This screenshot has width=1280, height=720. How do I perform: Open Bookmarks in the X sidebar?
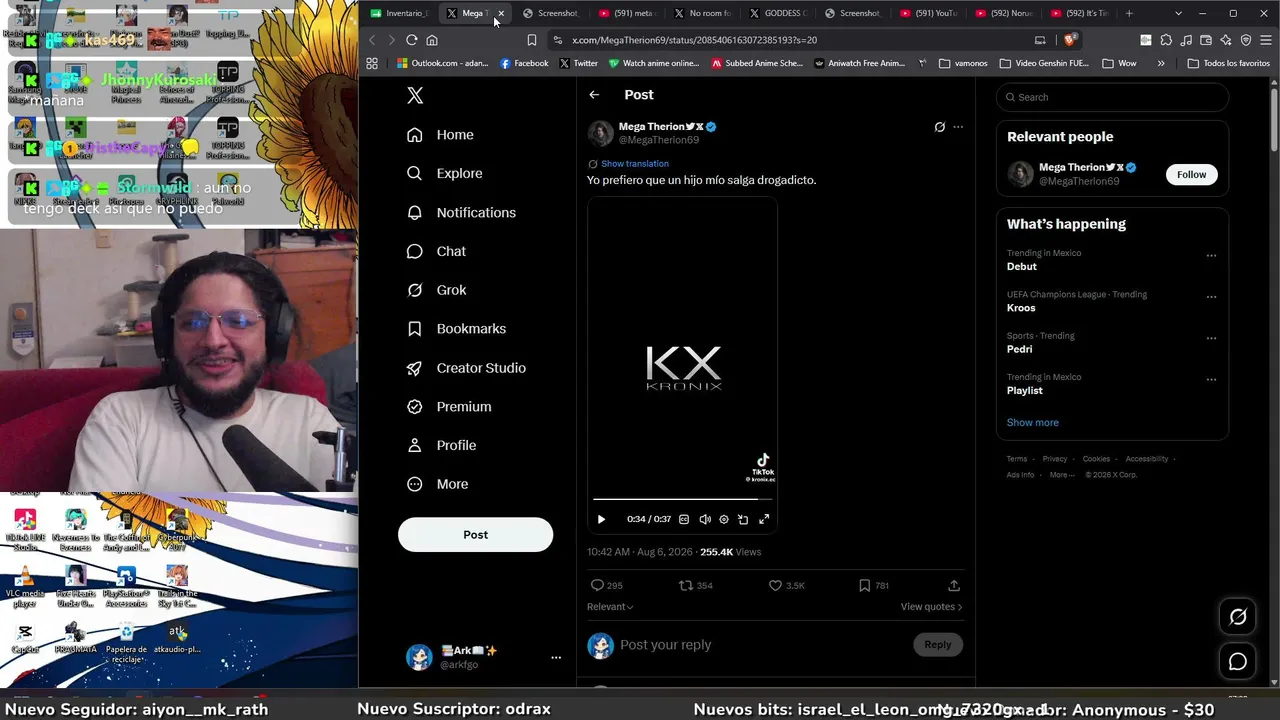point(457,329)
